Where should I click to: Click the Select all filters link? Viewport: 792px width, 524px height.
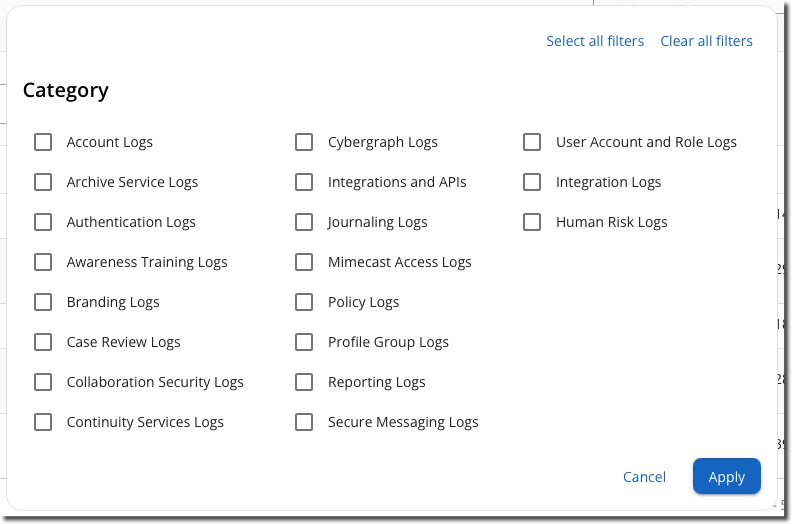tap(595, 41)
